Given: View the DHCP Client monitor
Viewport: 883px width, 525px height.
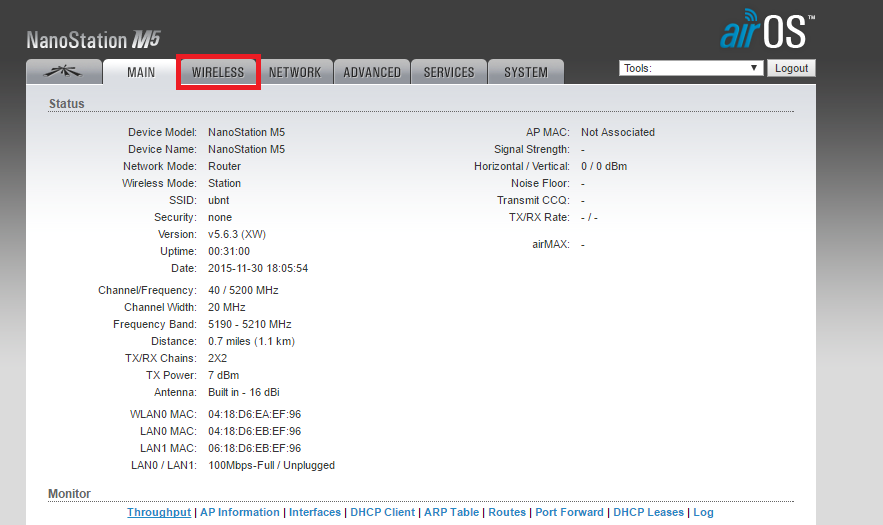Looking at the screenshot, I should (x=382, y=512).
